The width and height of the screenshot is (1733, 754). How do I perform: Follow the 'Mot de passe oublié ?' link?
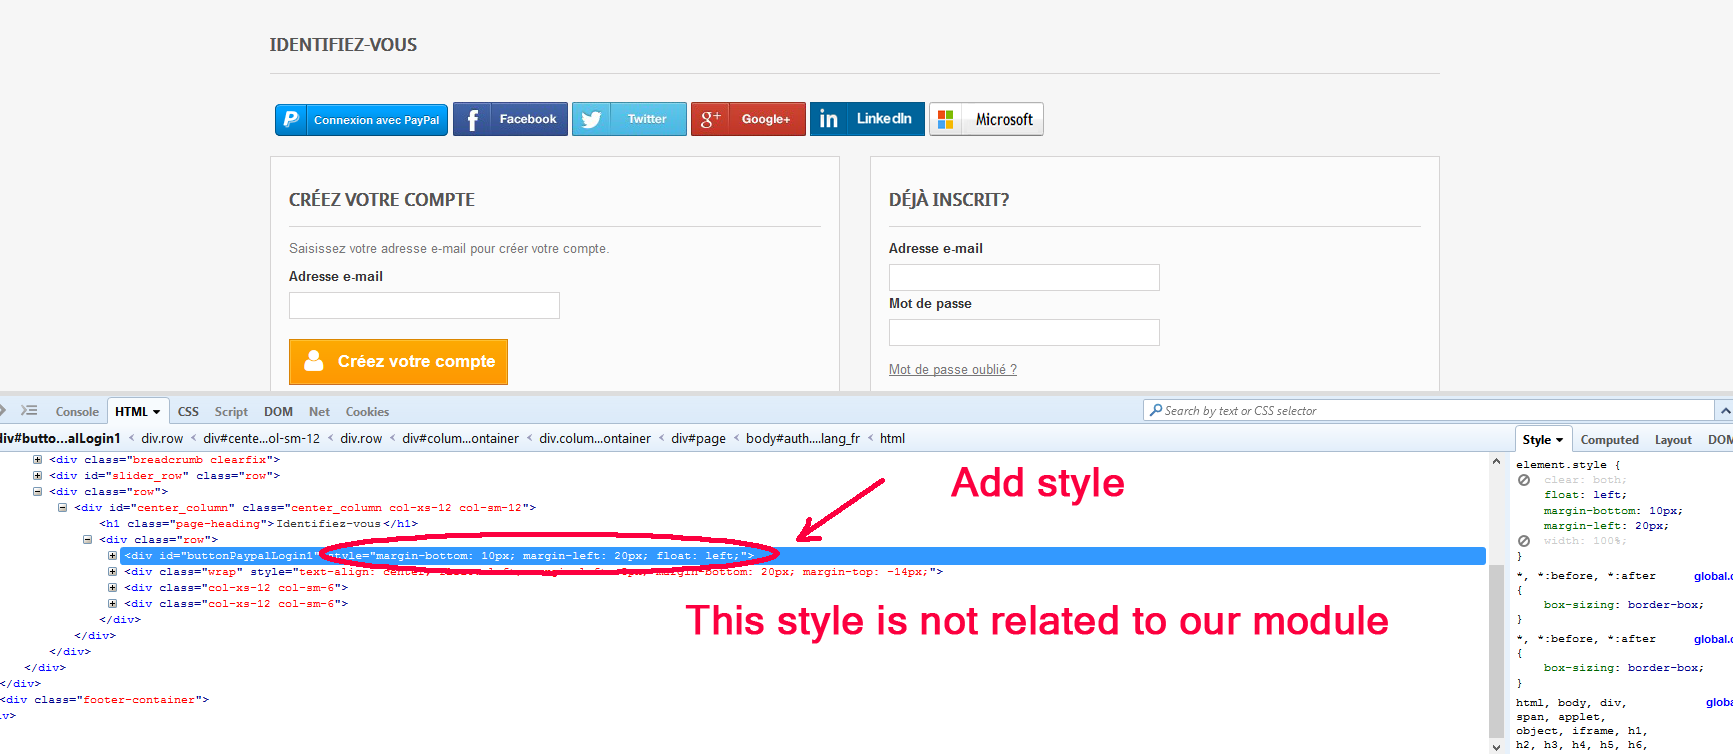(x=953, y=370)
